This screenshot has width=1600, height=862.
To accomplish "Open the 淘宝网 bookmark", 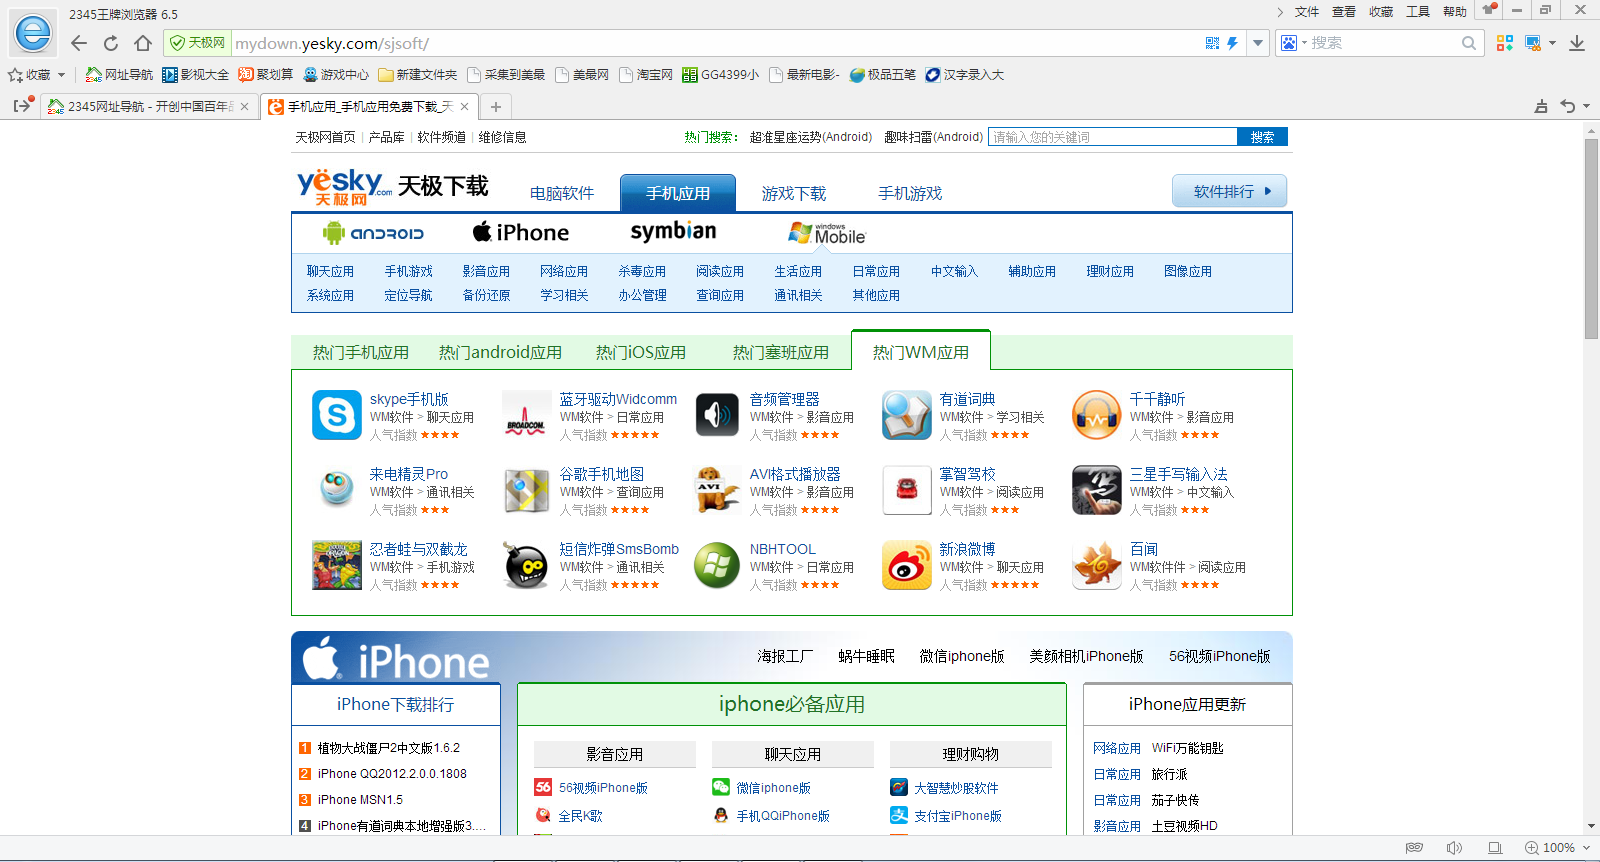I will point(645,75).
